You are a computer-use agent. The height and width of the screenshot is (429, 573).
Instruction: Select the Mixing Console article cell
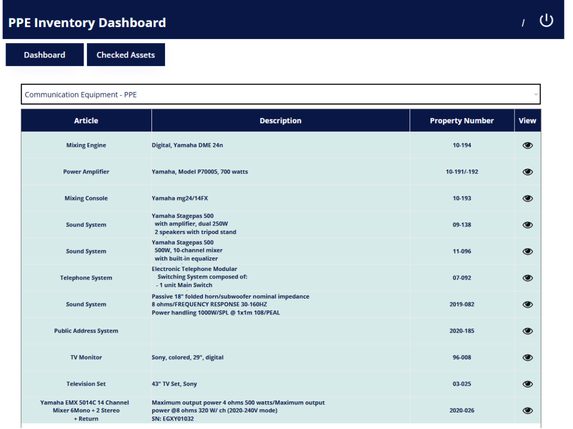coord(86,198)
